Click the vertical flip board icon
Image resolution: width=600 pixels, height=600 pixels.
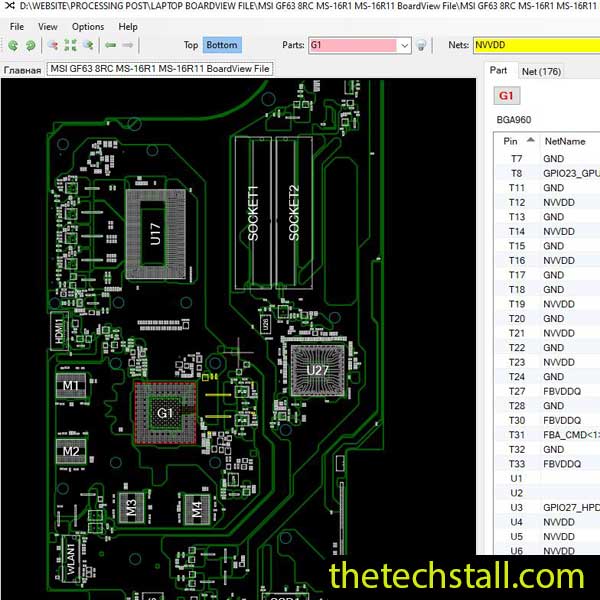pyautogui.click(x=88, y=45)
